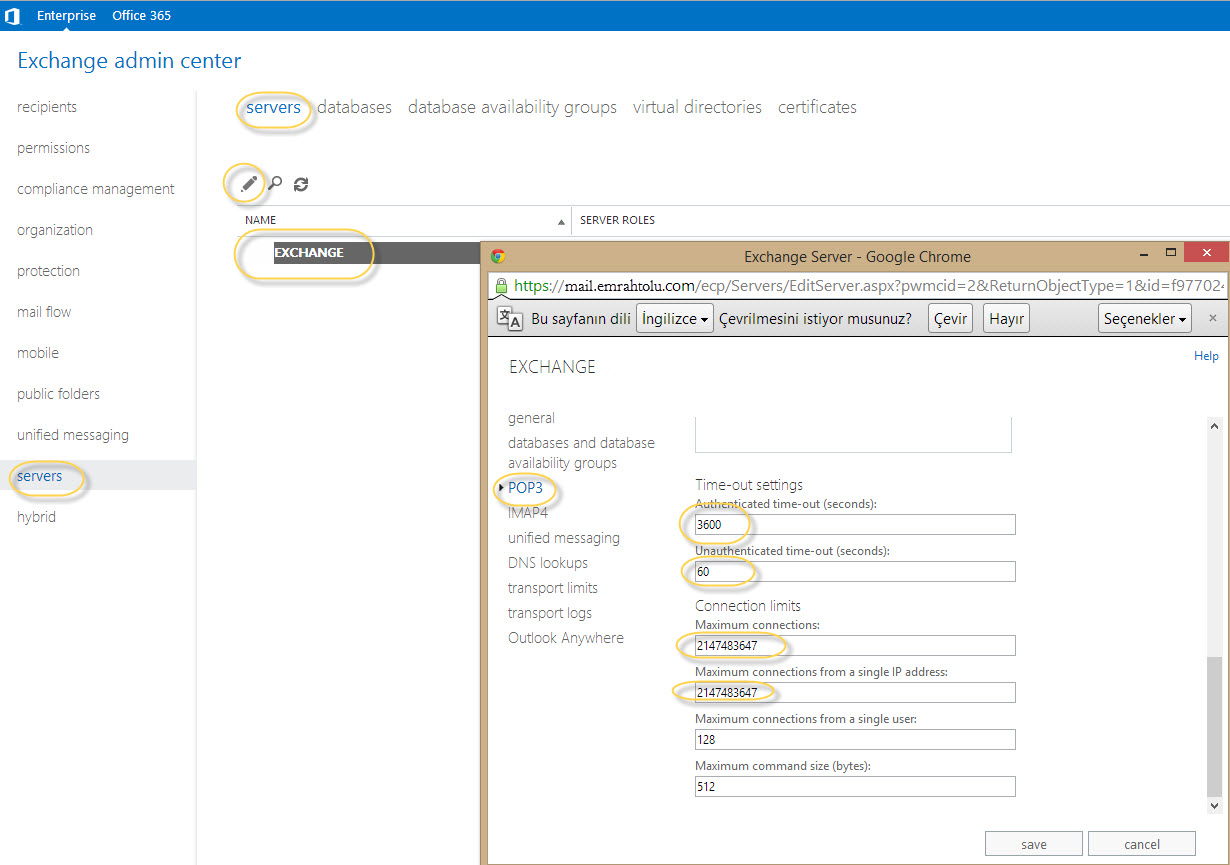Screen dimensions: 1230x865
Task: Open the certificates tab
Action: point(817,107)
